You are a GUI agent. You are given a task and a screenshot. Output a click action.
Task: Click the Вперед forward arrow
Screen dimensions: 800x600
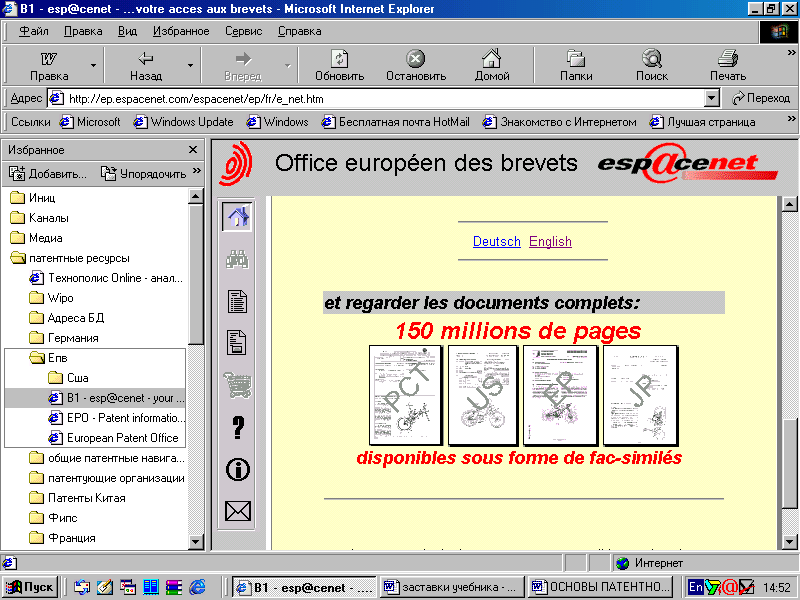243,65
